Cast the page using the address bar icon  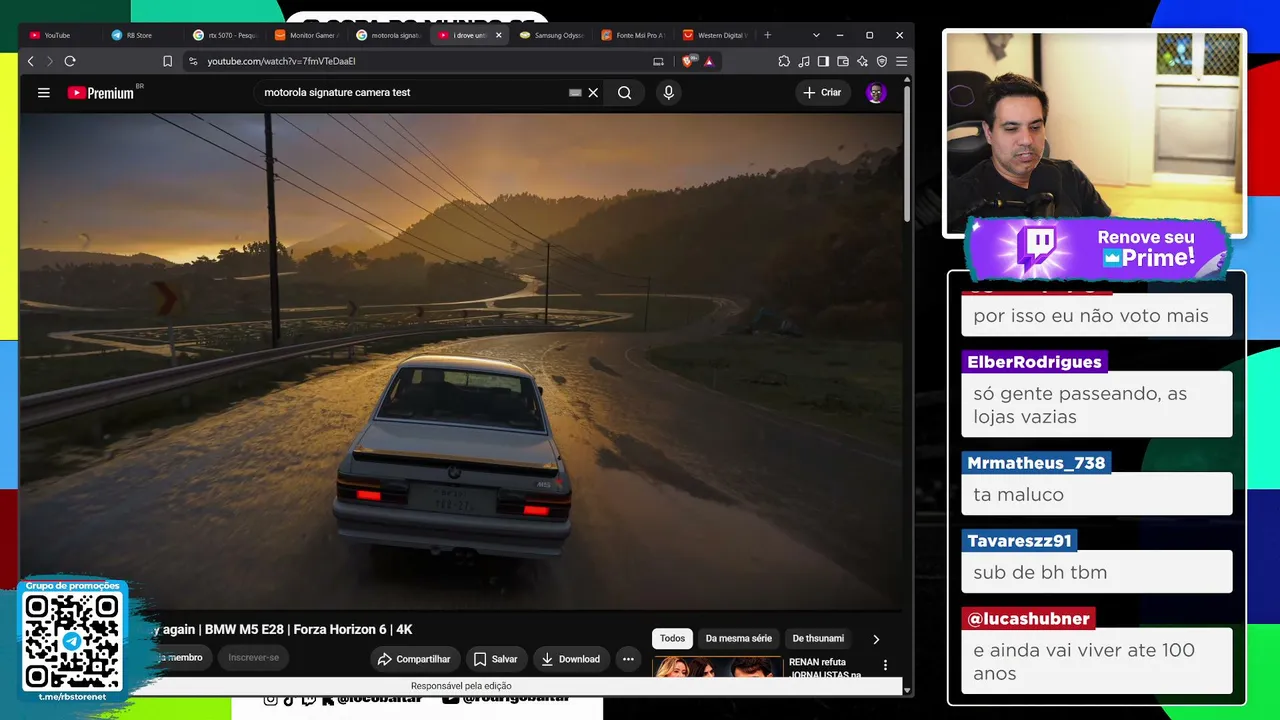(658, 61)
